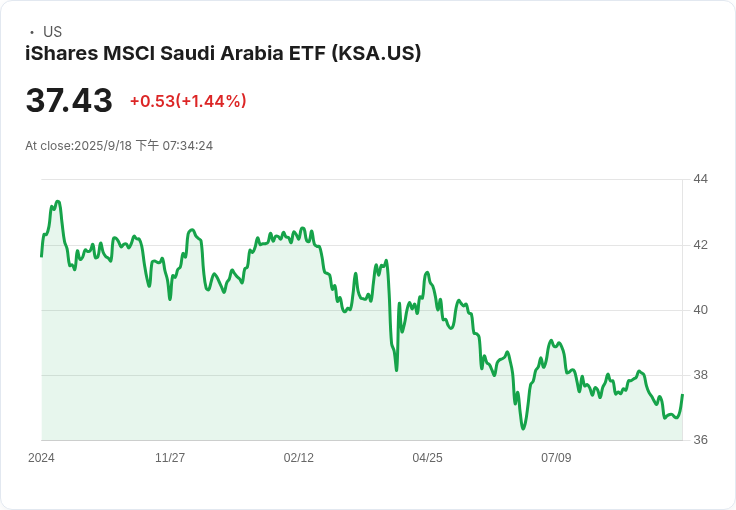This screenshot has width=736, height=510.
Task: Click the chart's lowest trough before 07/09
Action: pos(523,429)
